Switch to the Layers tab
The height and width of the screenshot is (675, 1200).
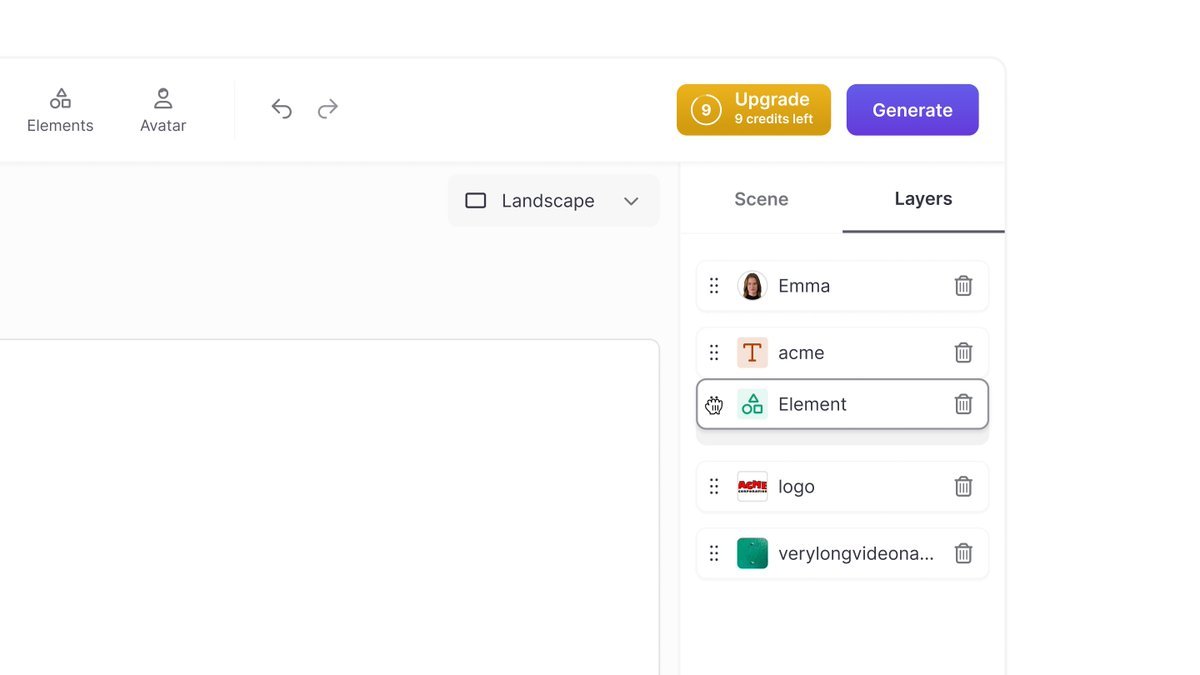pyautogui.click(x=923, y=199)
